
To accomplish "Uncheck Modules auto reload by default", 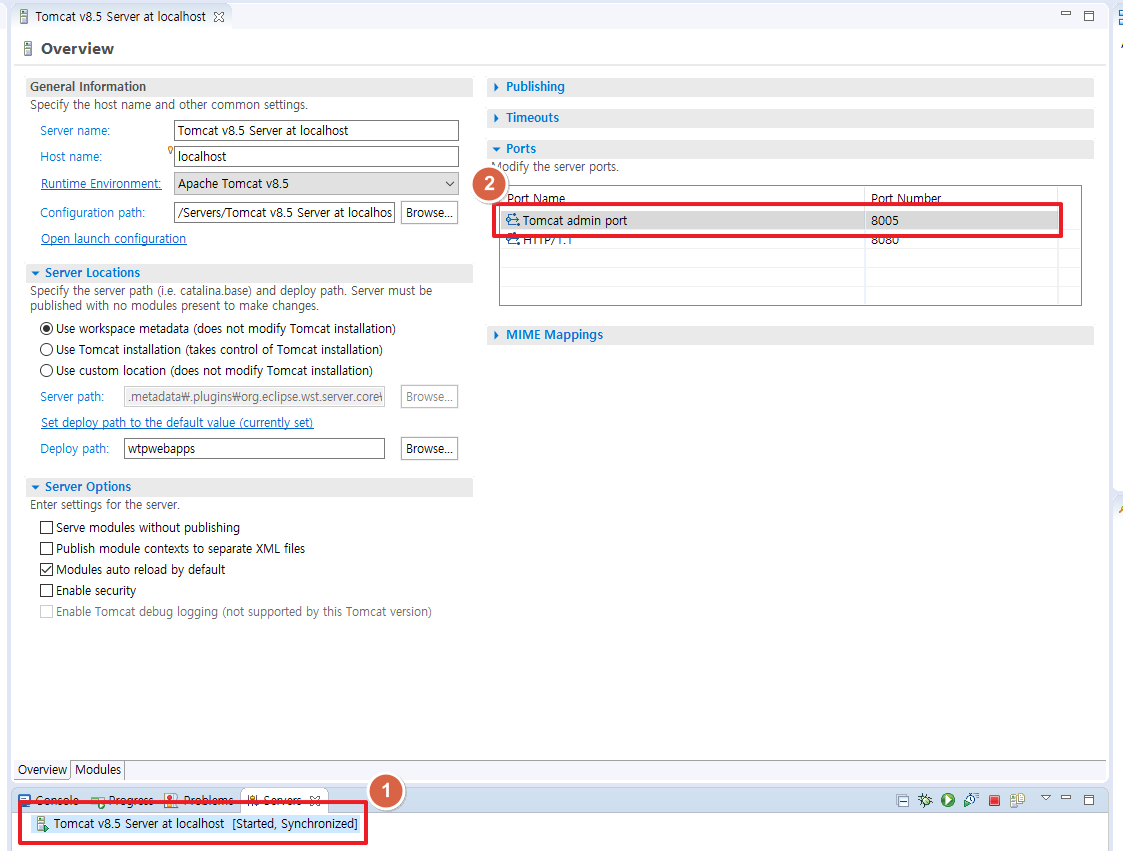I will (47, 569).
